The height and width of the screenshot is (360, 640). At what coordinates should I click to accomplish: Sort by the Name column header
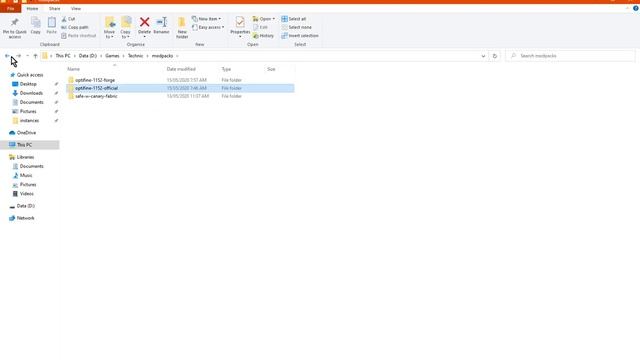coord(73,69)
